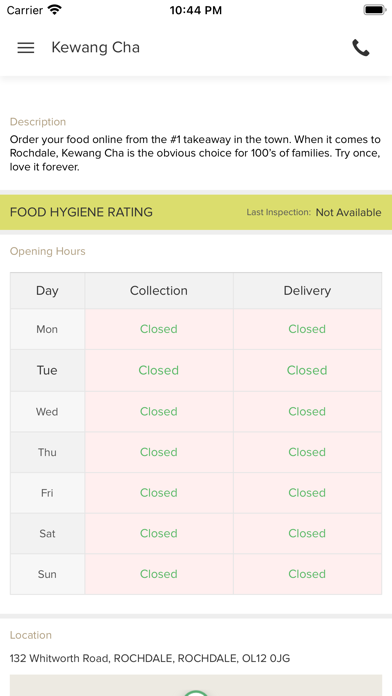The height and width of the screenshot is (696, 392).
Task: Tap Friday's Collection Closed cell
Action: 159,493
